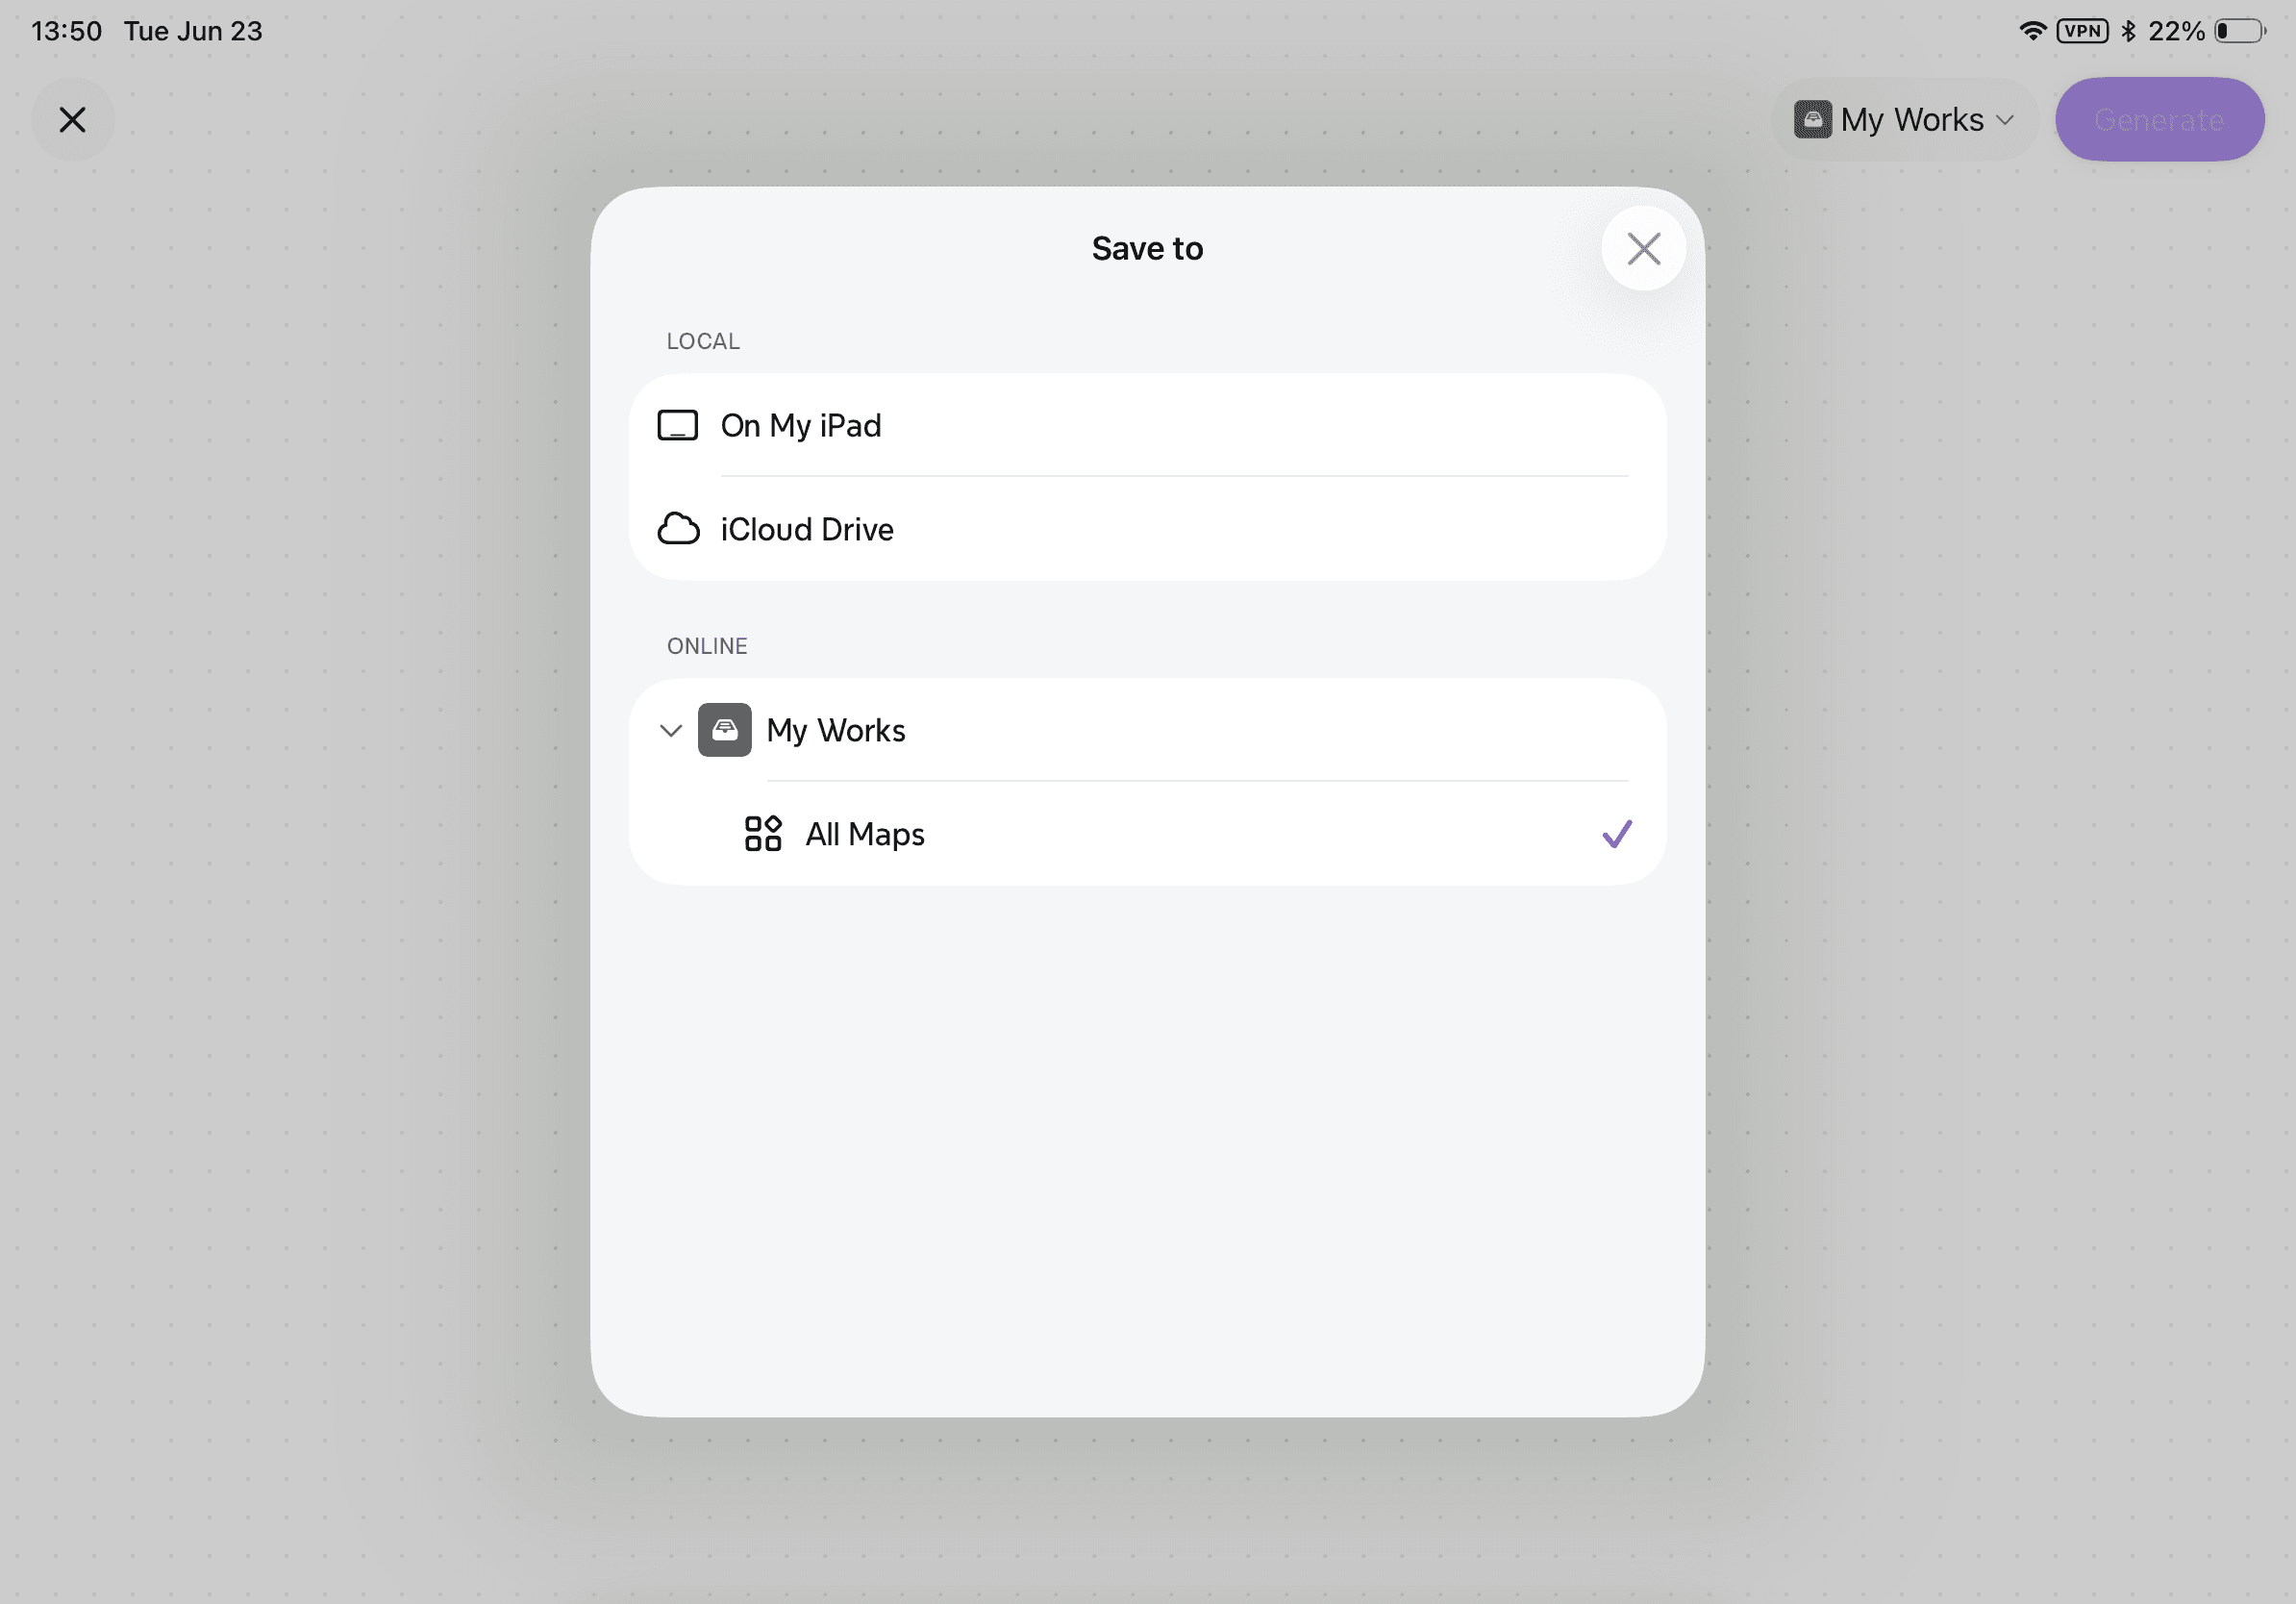Screen dimensions: 2296x1604
Task: Click the iPad device icon
Action: (677, 425)
